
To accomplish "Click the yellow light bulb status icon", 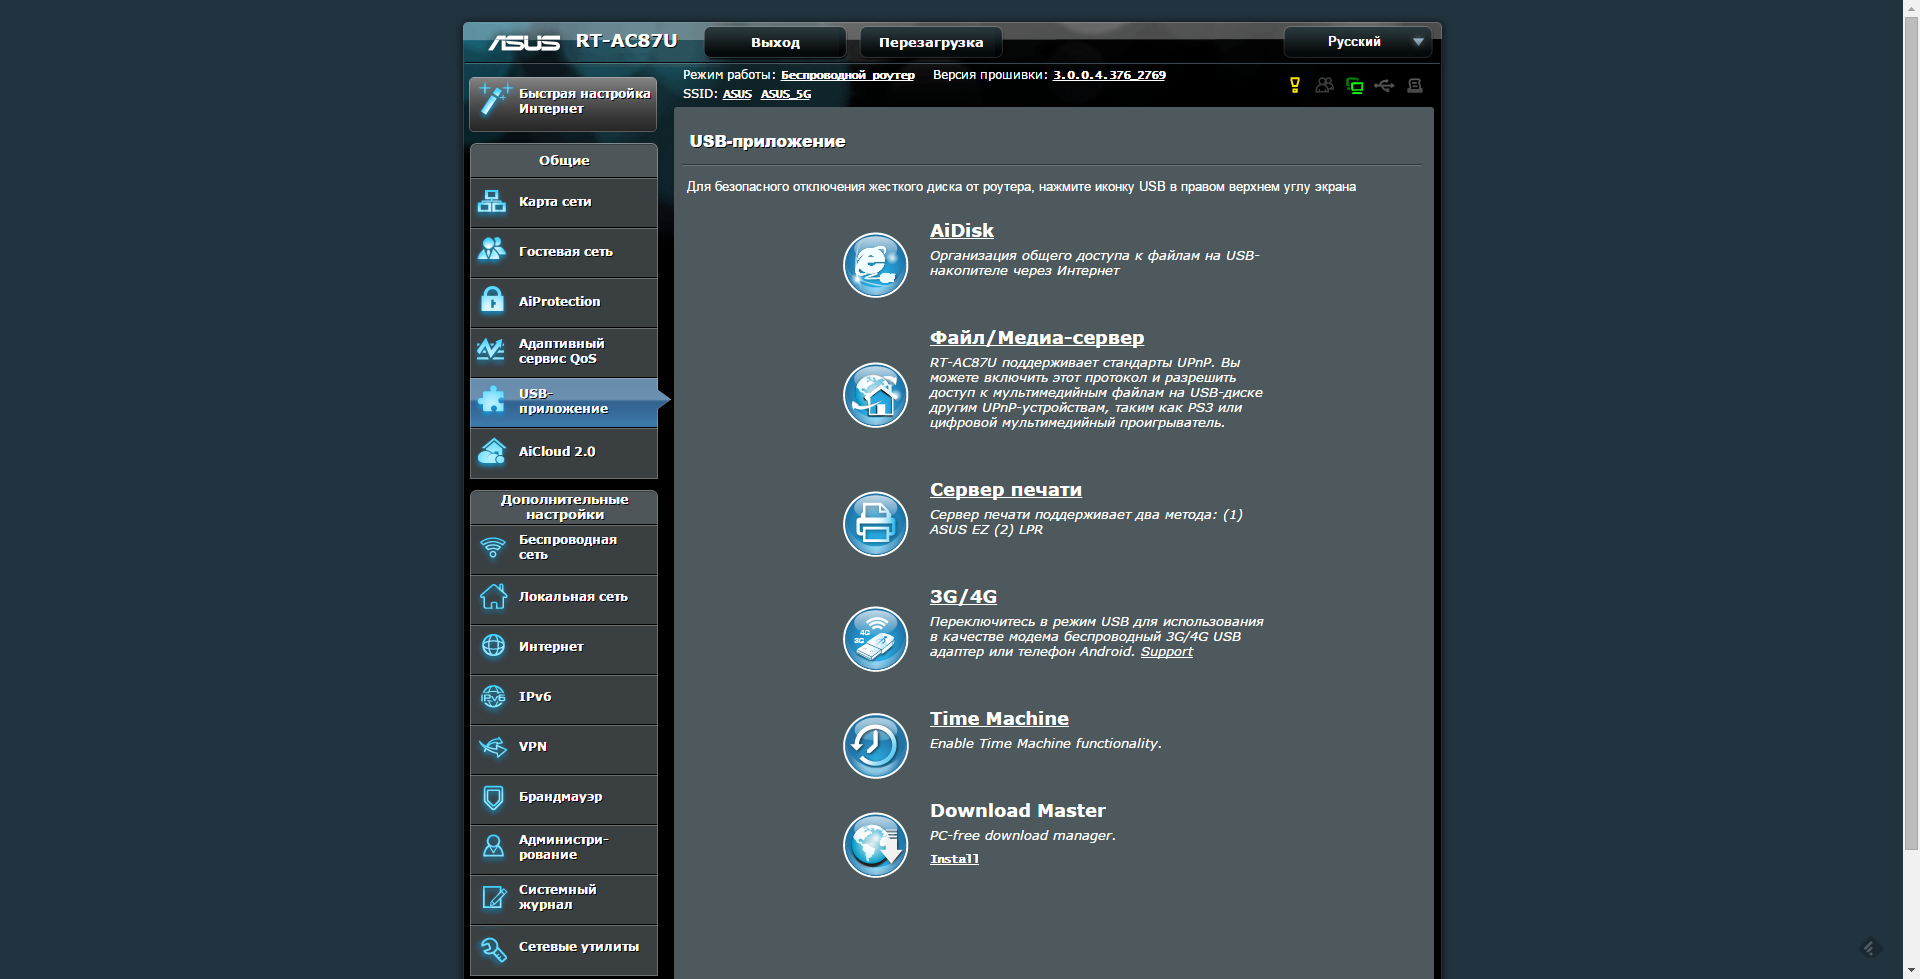I will pos(1295,85).
